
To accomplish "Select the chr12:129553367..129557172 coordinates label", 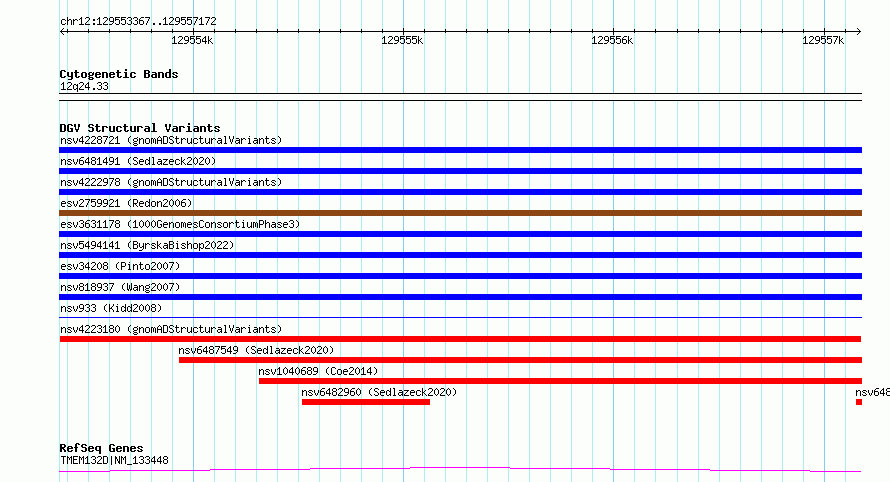I will pos(138,22).
